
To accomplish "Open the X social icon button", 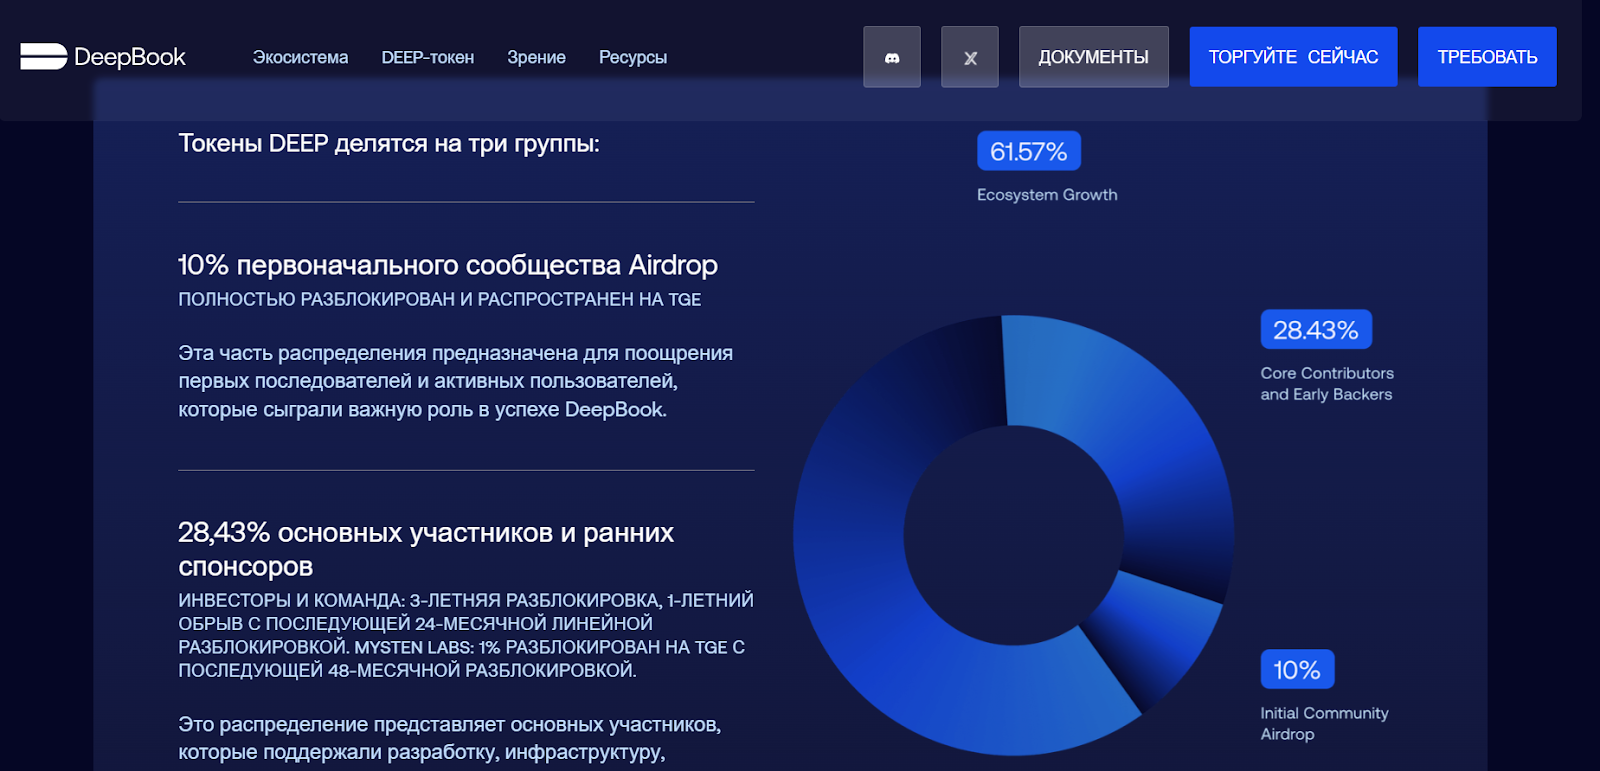I will (x=970, y=57).
